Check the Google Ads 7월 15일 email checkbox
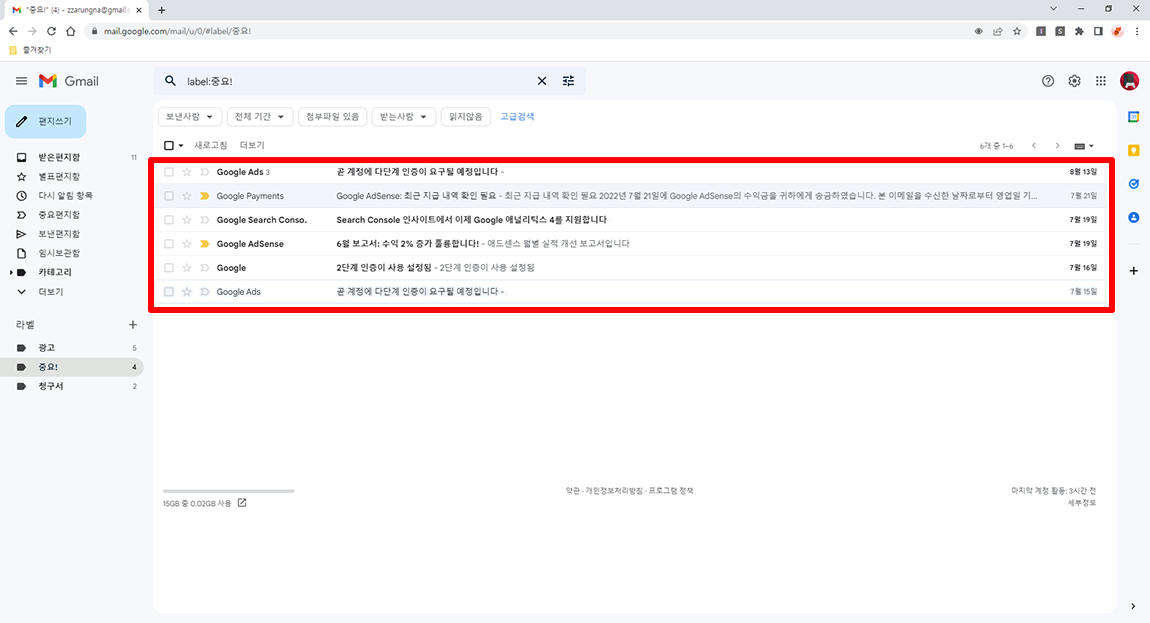Image resolution: width=1150 pixels, height=623 pixels. click(169, 291)
